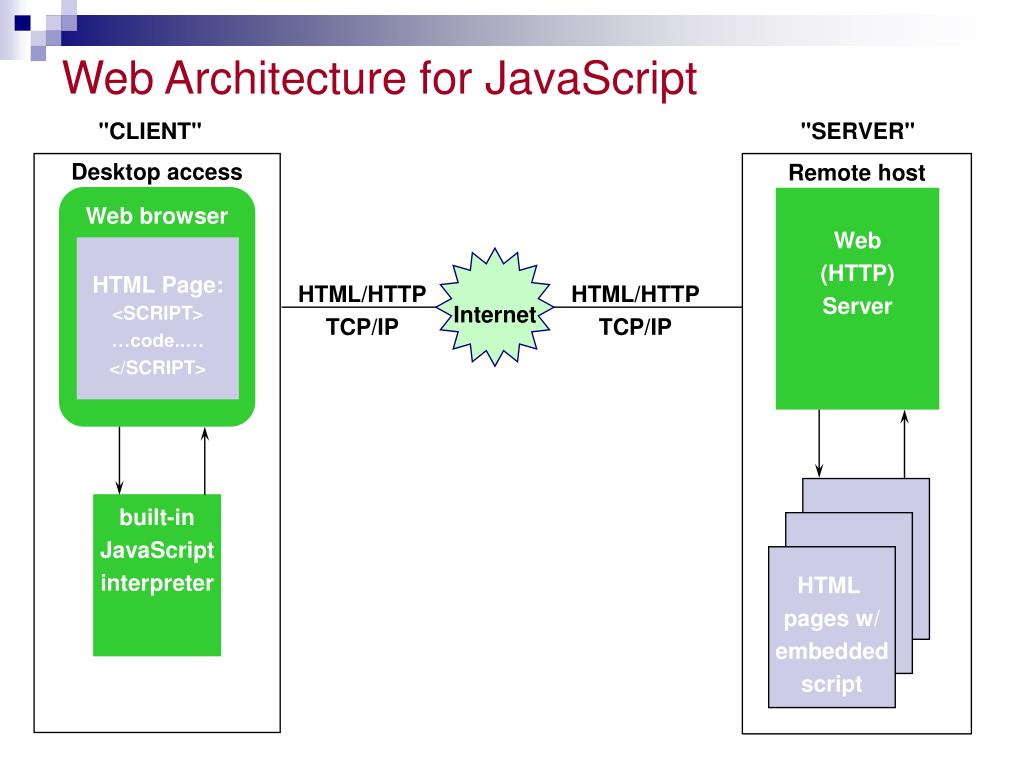The width and height of the screenshot is (1024, 768).
Task: Click the HTML pages w/ embedded script page
Action: click(x=831, y=627)
